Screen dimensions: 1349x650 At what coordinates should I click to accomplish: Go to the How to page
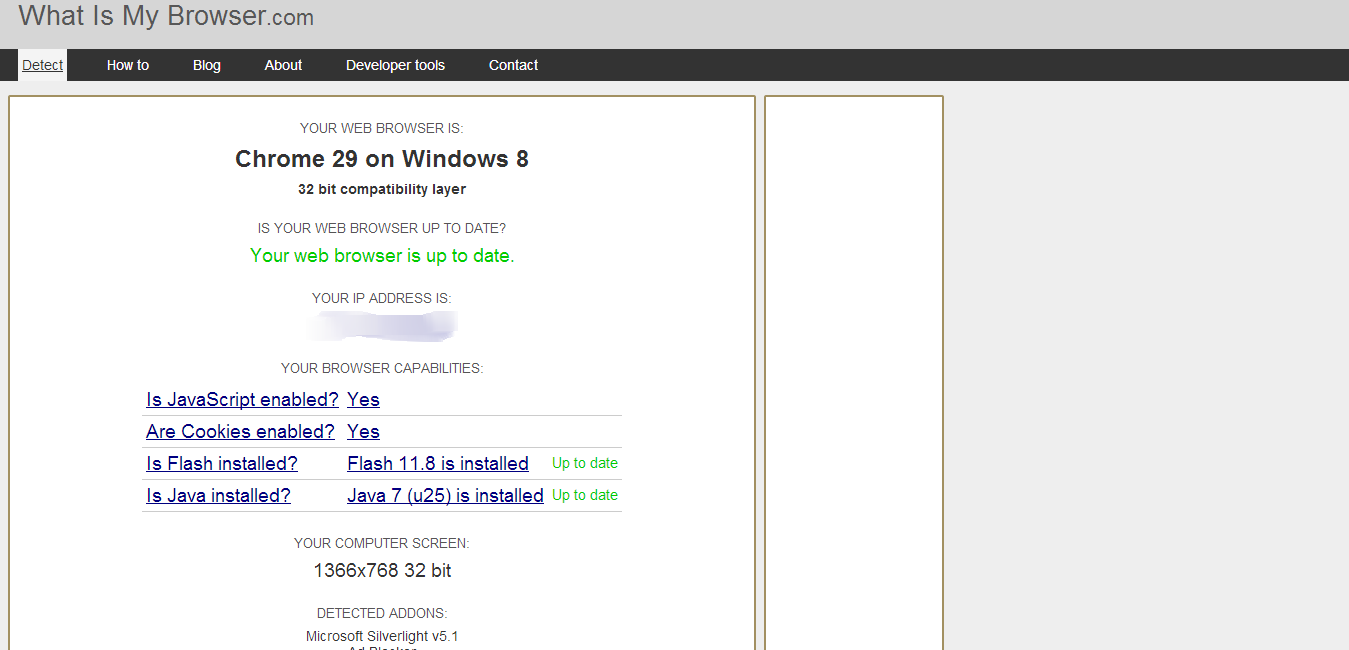pos(128,65)
